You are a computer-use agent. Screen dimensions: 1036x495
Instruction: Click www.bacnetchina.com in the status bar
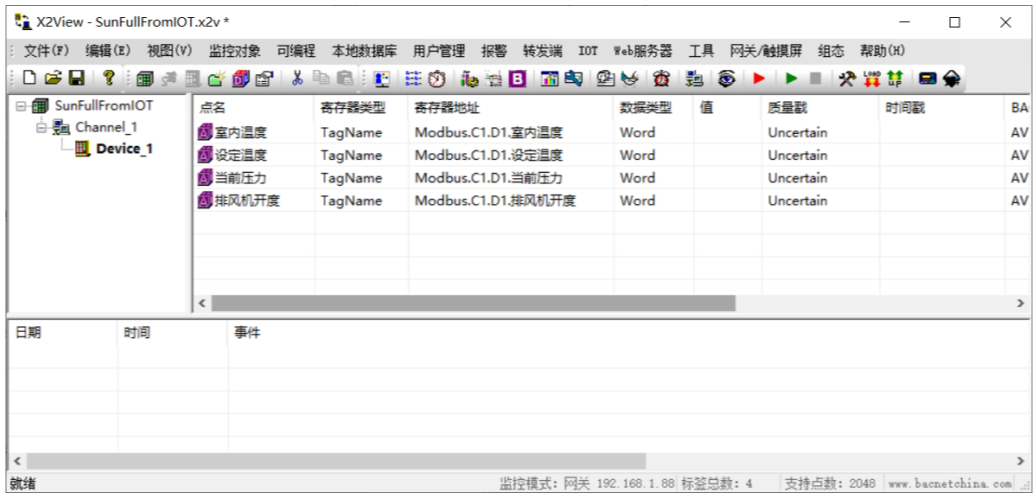pos(950,483)
